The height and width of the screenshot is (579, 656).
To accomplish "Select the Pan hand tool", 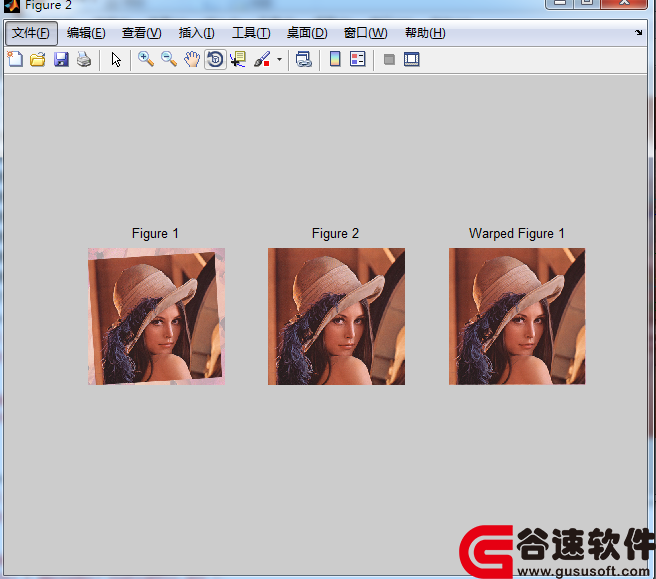I will [x=192, y=59].
